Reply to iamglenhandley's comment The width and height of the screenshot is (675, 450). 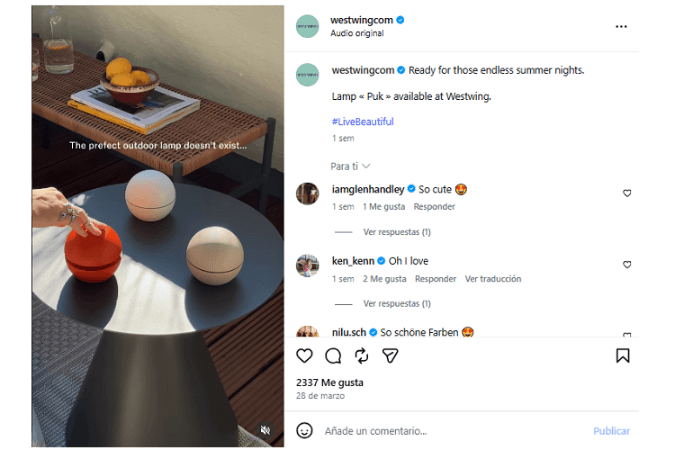(x=434, y=207)
